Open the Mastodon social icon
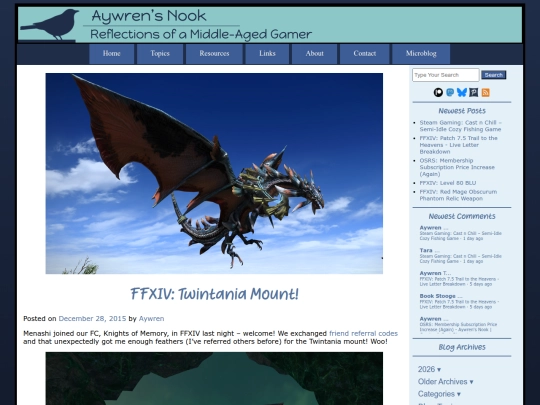This screenshot has height=405, width=540. point(450,92)
